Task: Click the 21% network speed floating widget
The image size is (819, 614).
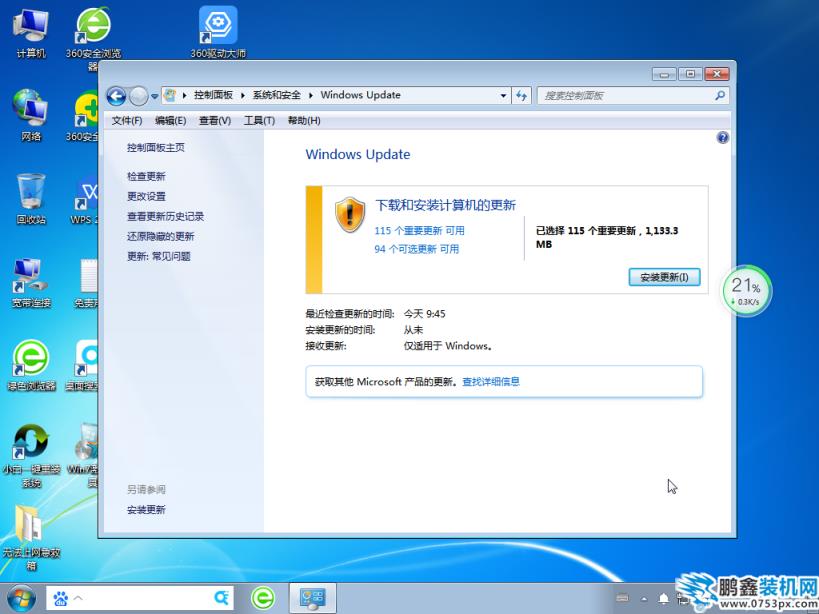Action: (x=746, y=290)
